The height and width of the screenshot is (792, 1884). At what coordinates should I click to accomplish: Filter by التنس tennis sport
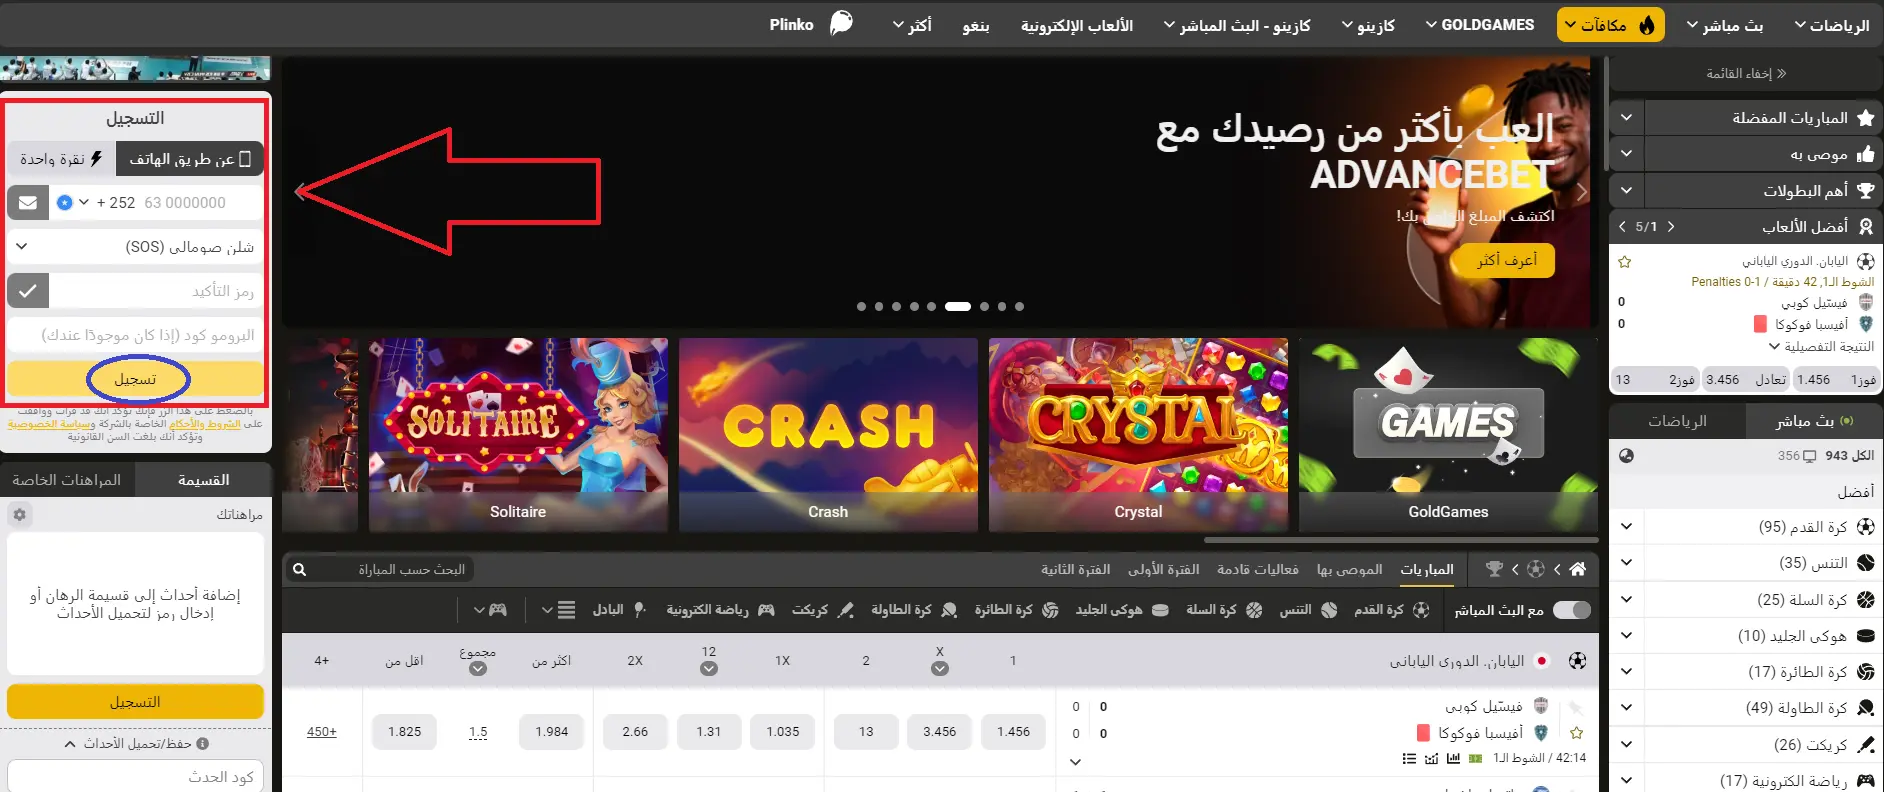(x=1308, y=610)
